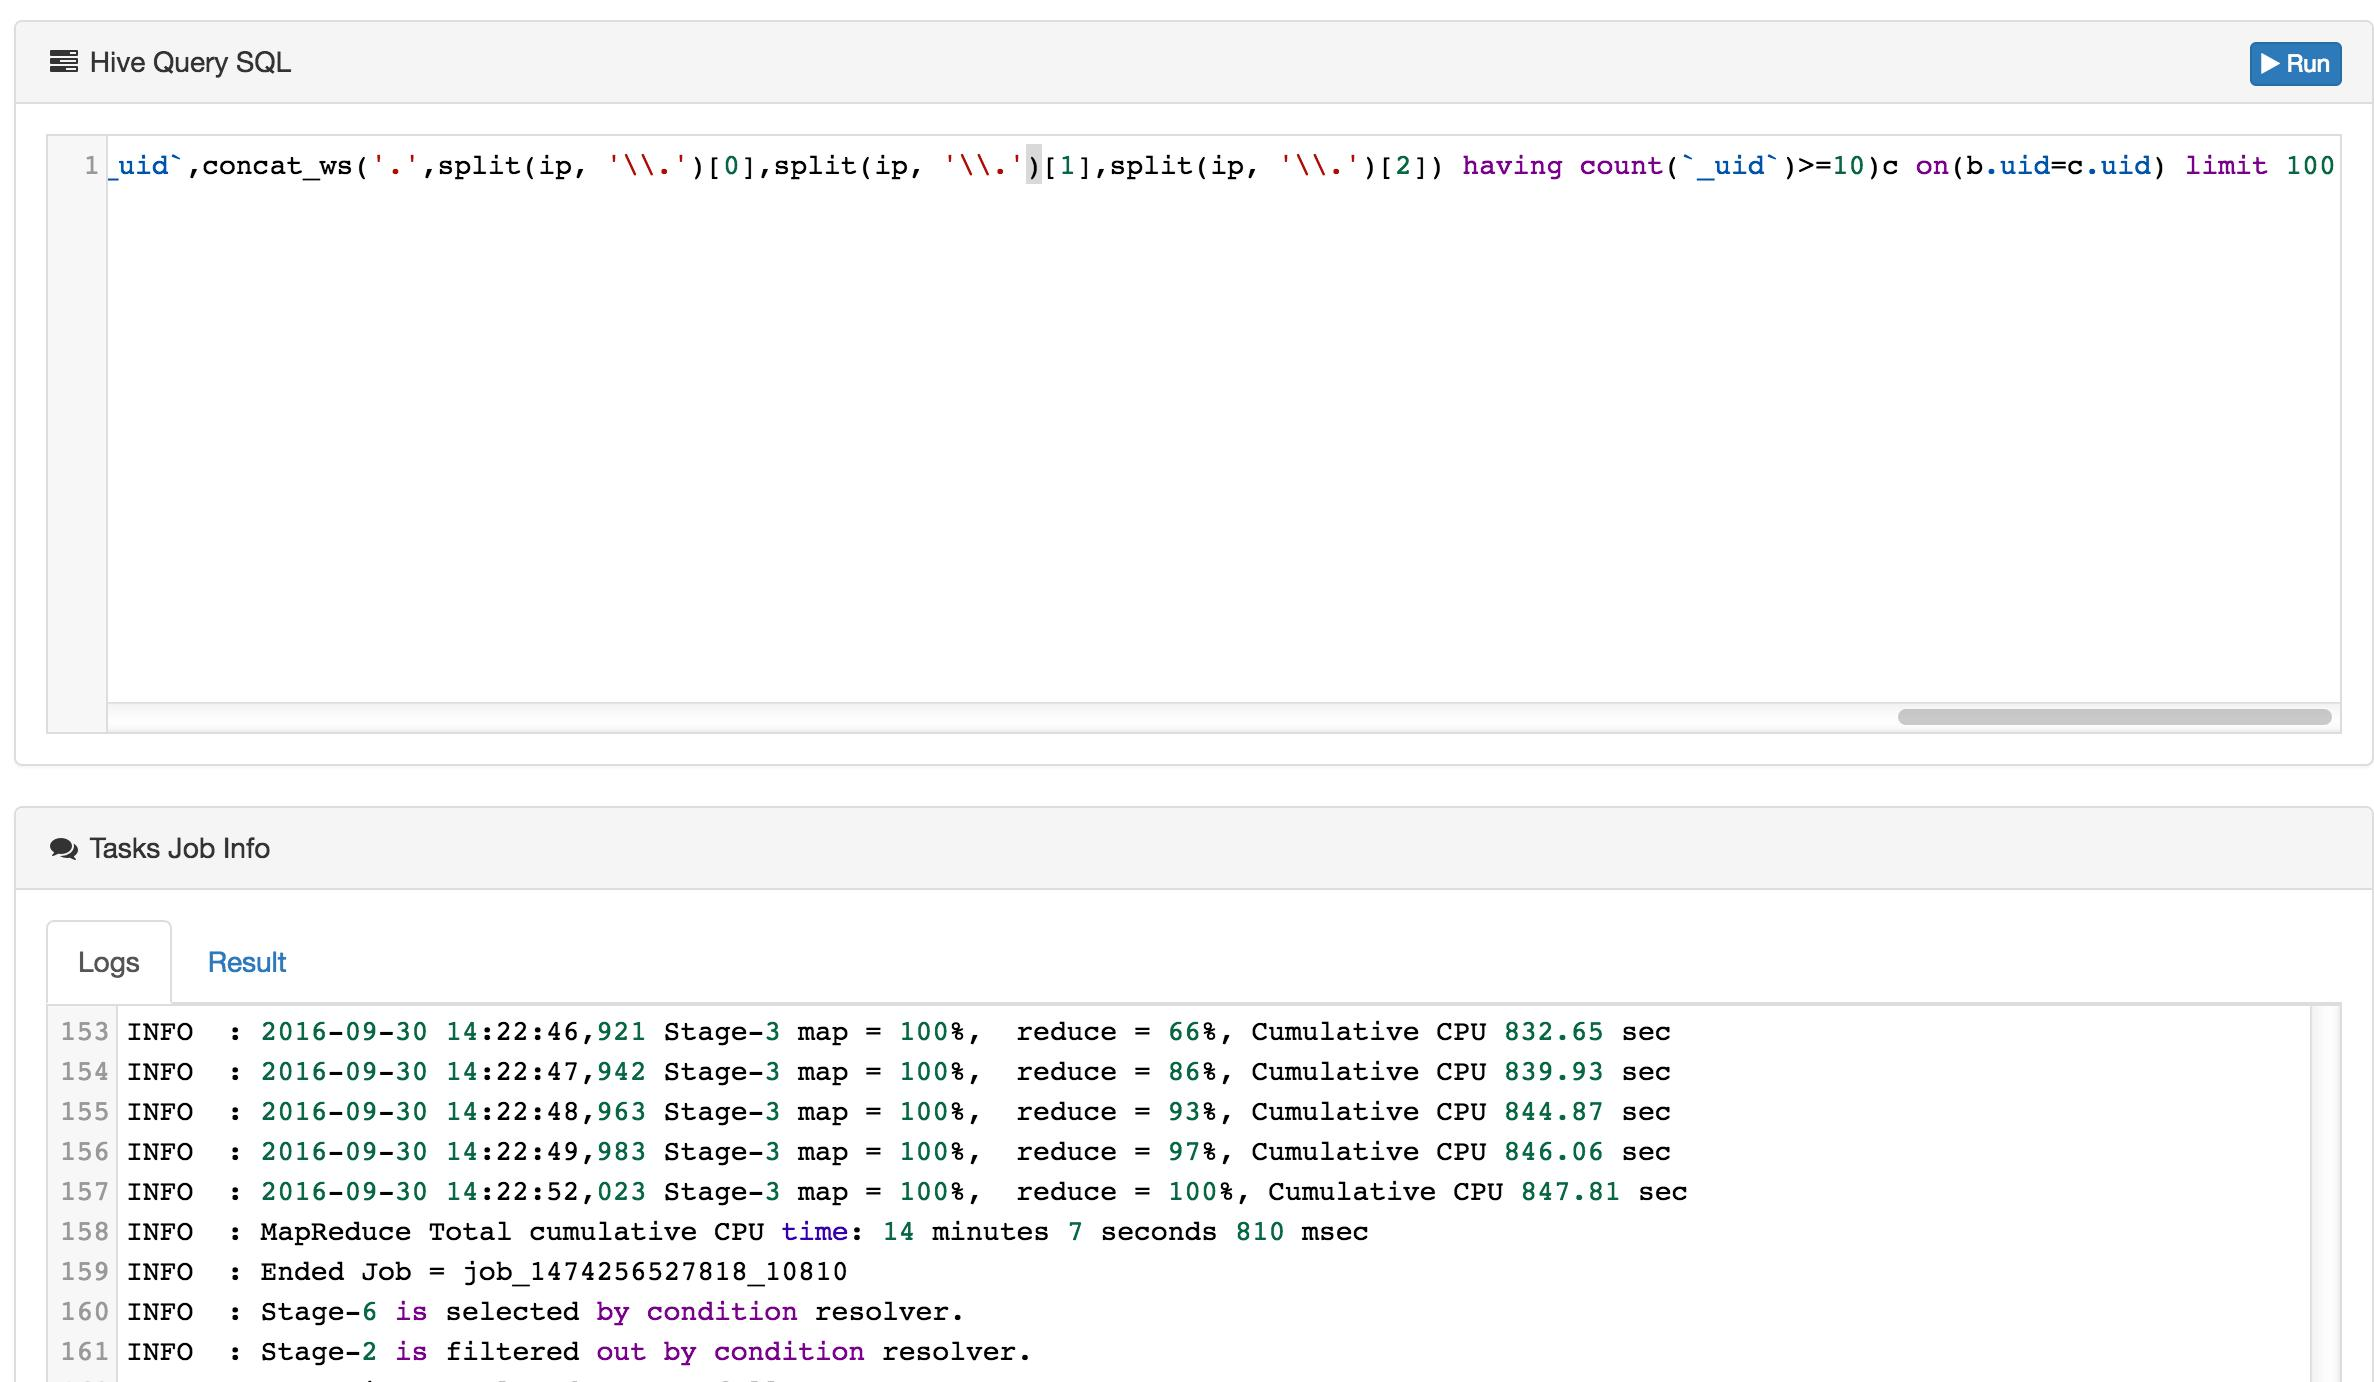The width and height of the screenshot is (2374, 1382).
Task: Click log line 155 with reduce = 93%
Action: tap(898, 1112)
